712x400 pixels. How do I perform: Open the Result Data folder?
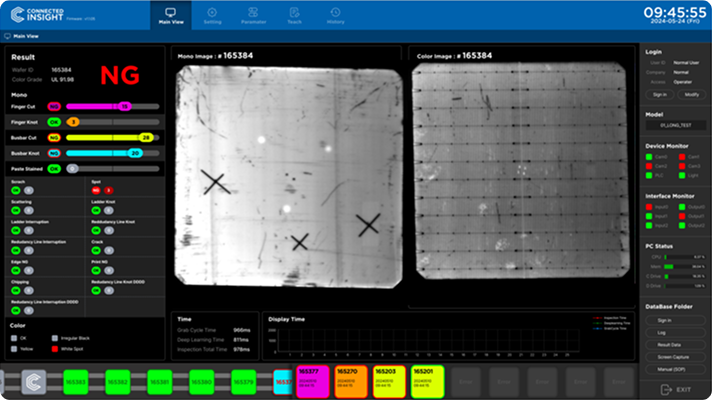(x=676, y=345)
